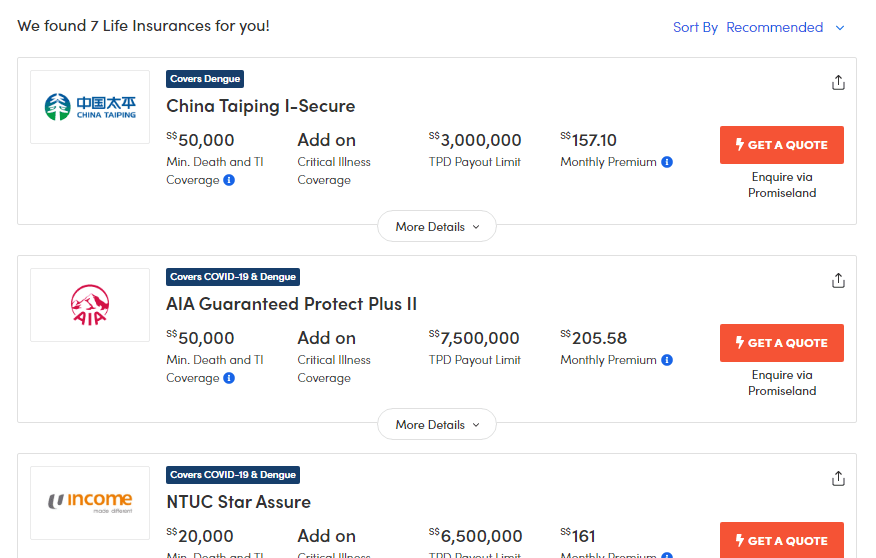Open info icon beside AIA Monthly Premium
Viewport: 876px width, 558px height.
tap(667, 360)
